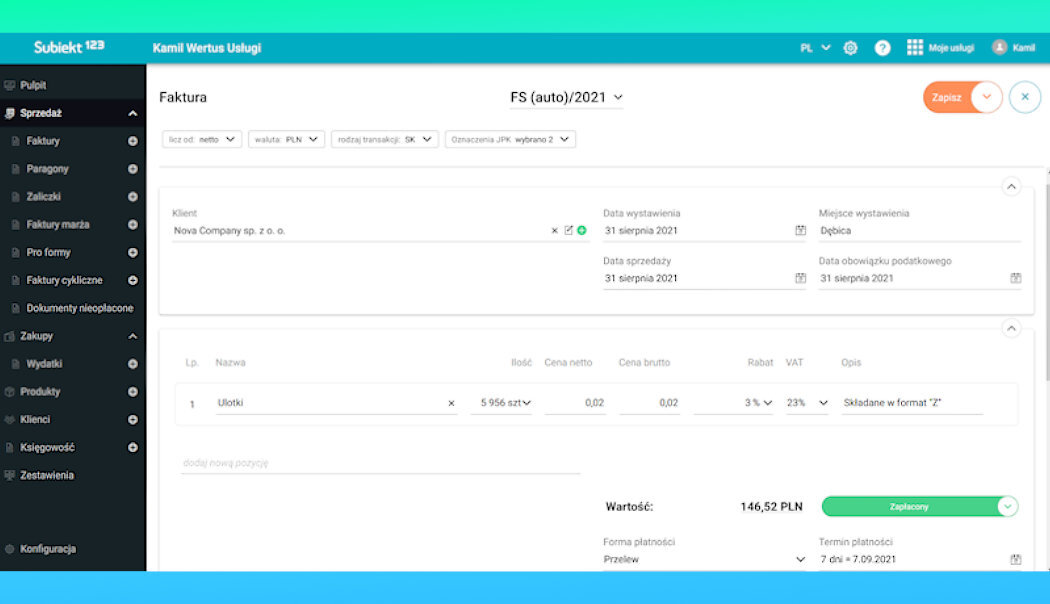This screenshot has width=1050, height=604.
Task: Collapse the Sprzedaż sidebar section
Action: click(x=133, y=114)
